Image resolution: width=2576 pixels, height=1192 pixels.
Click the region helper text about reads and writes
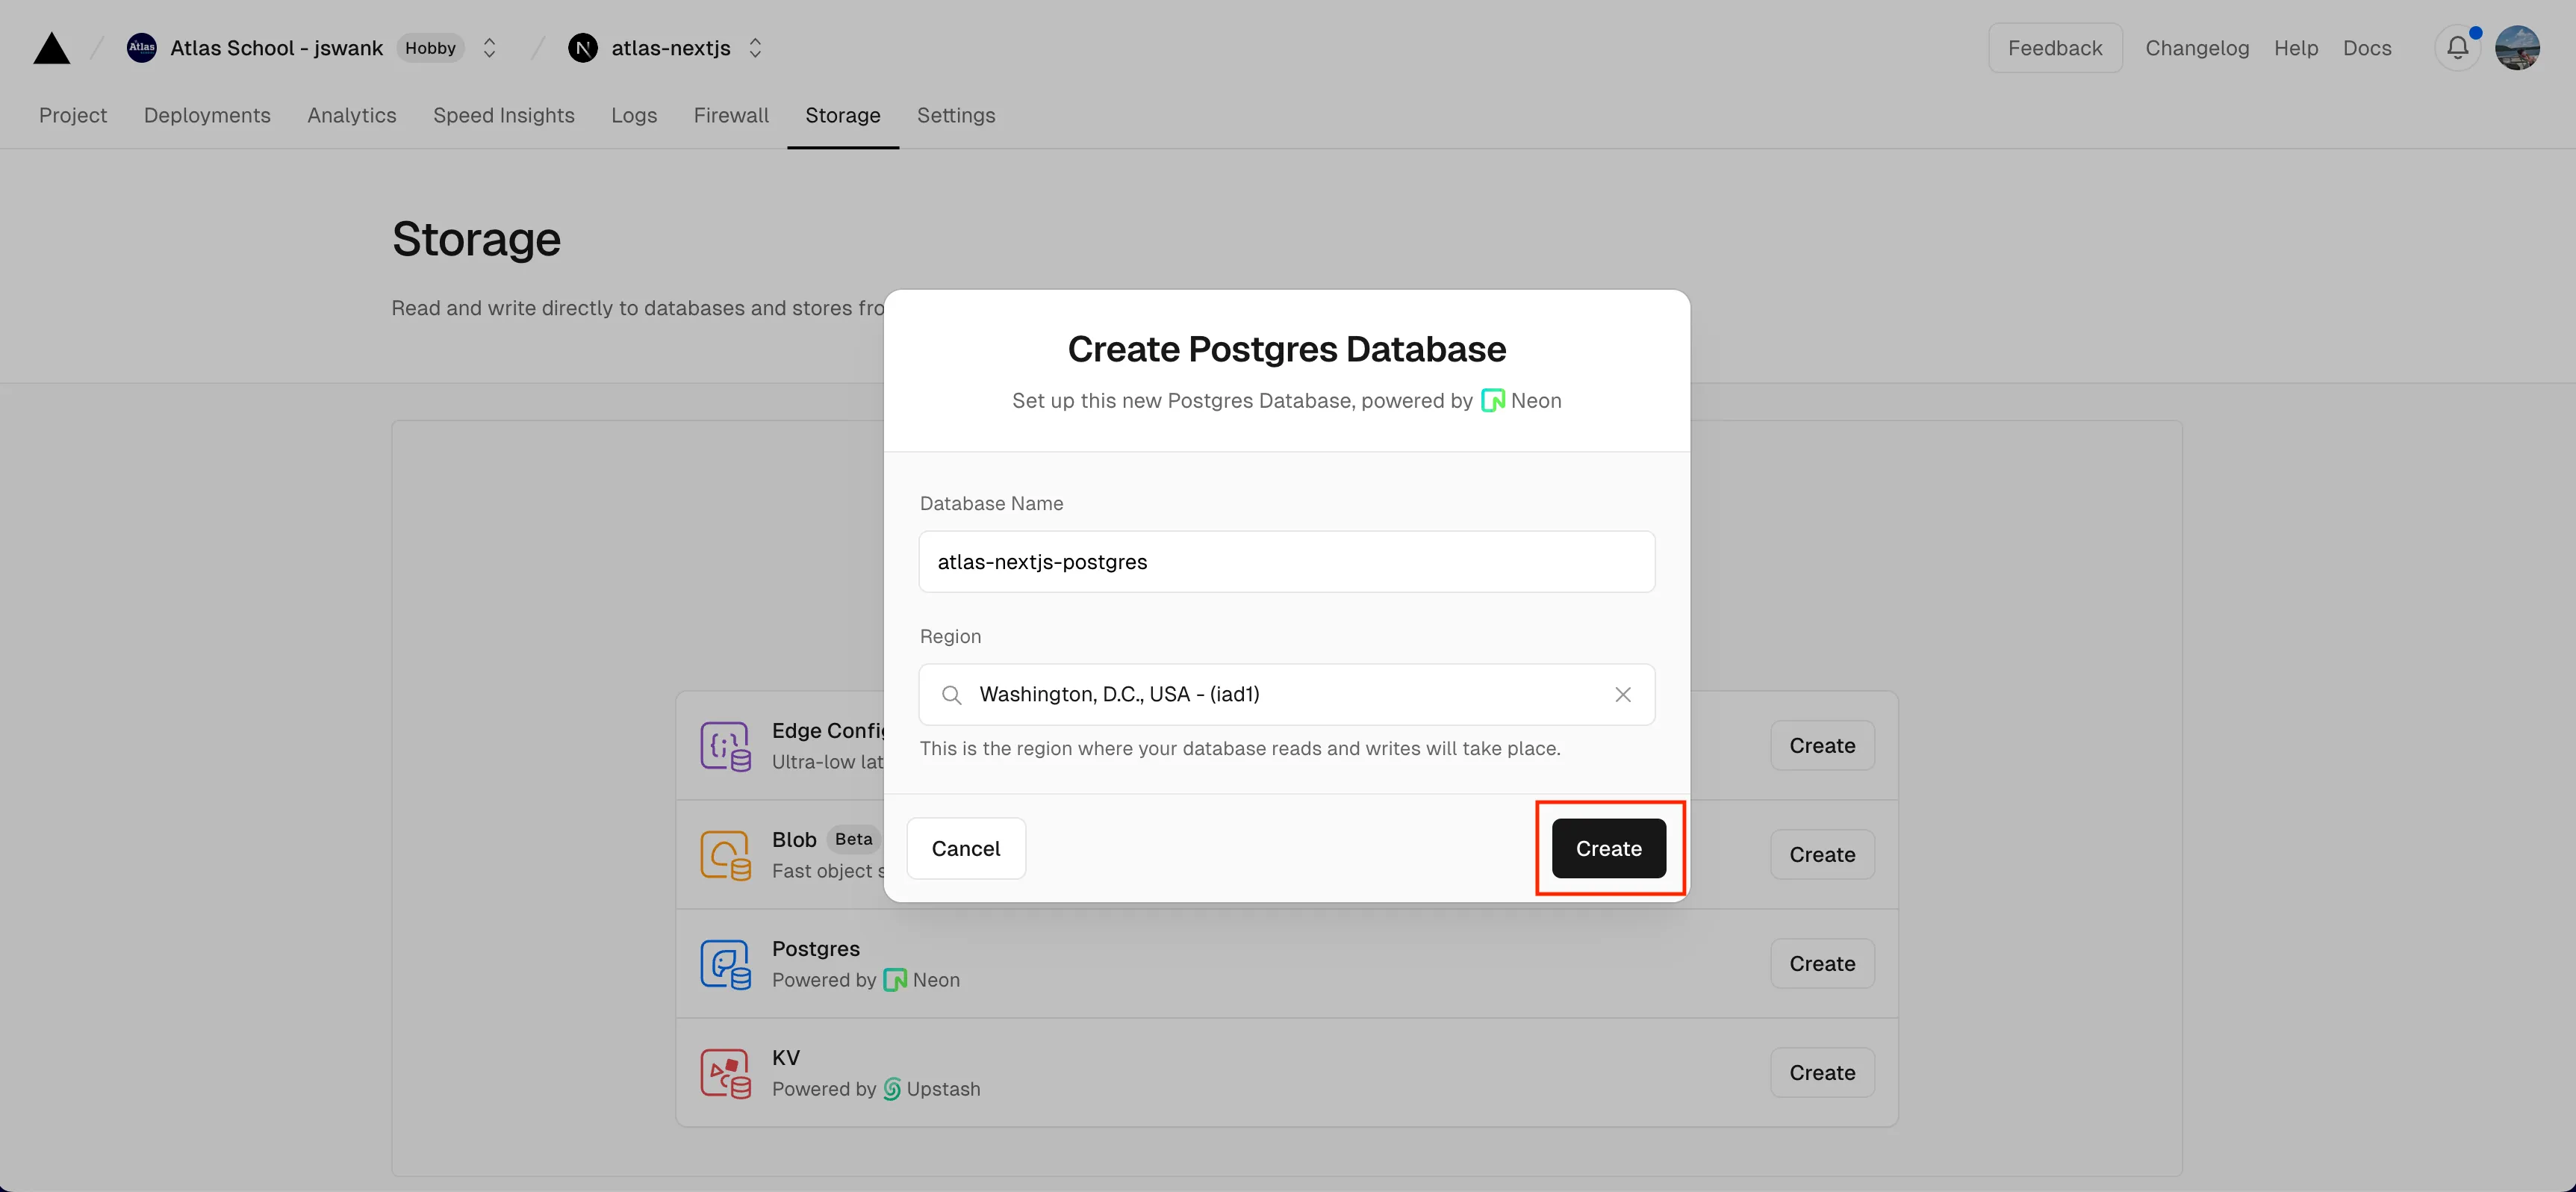(1240, 749)
